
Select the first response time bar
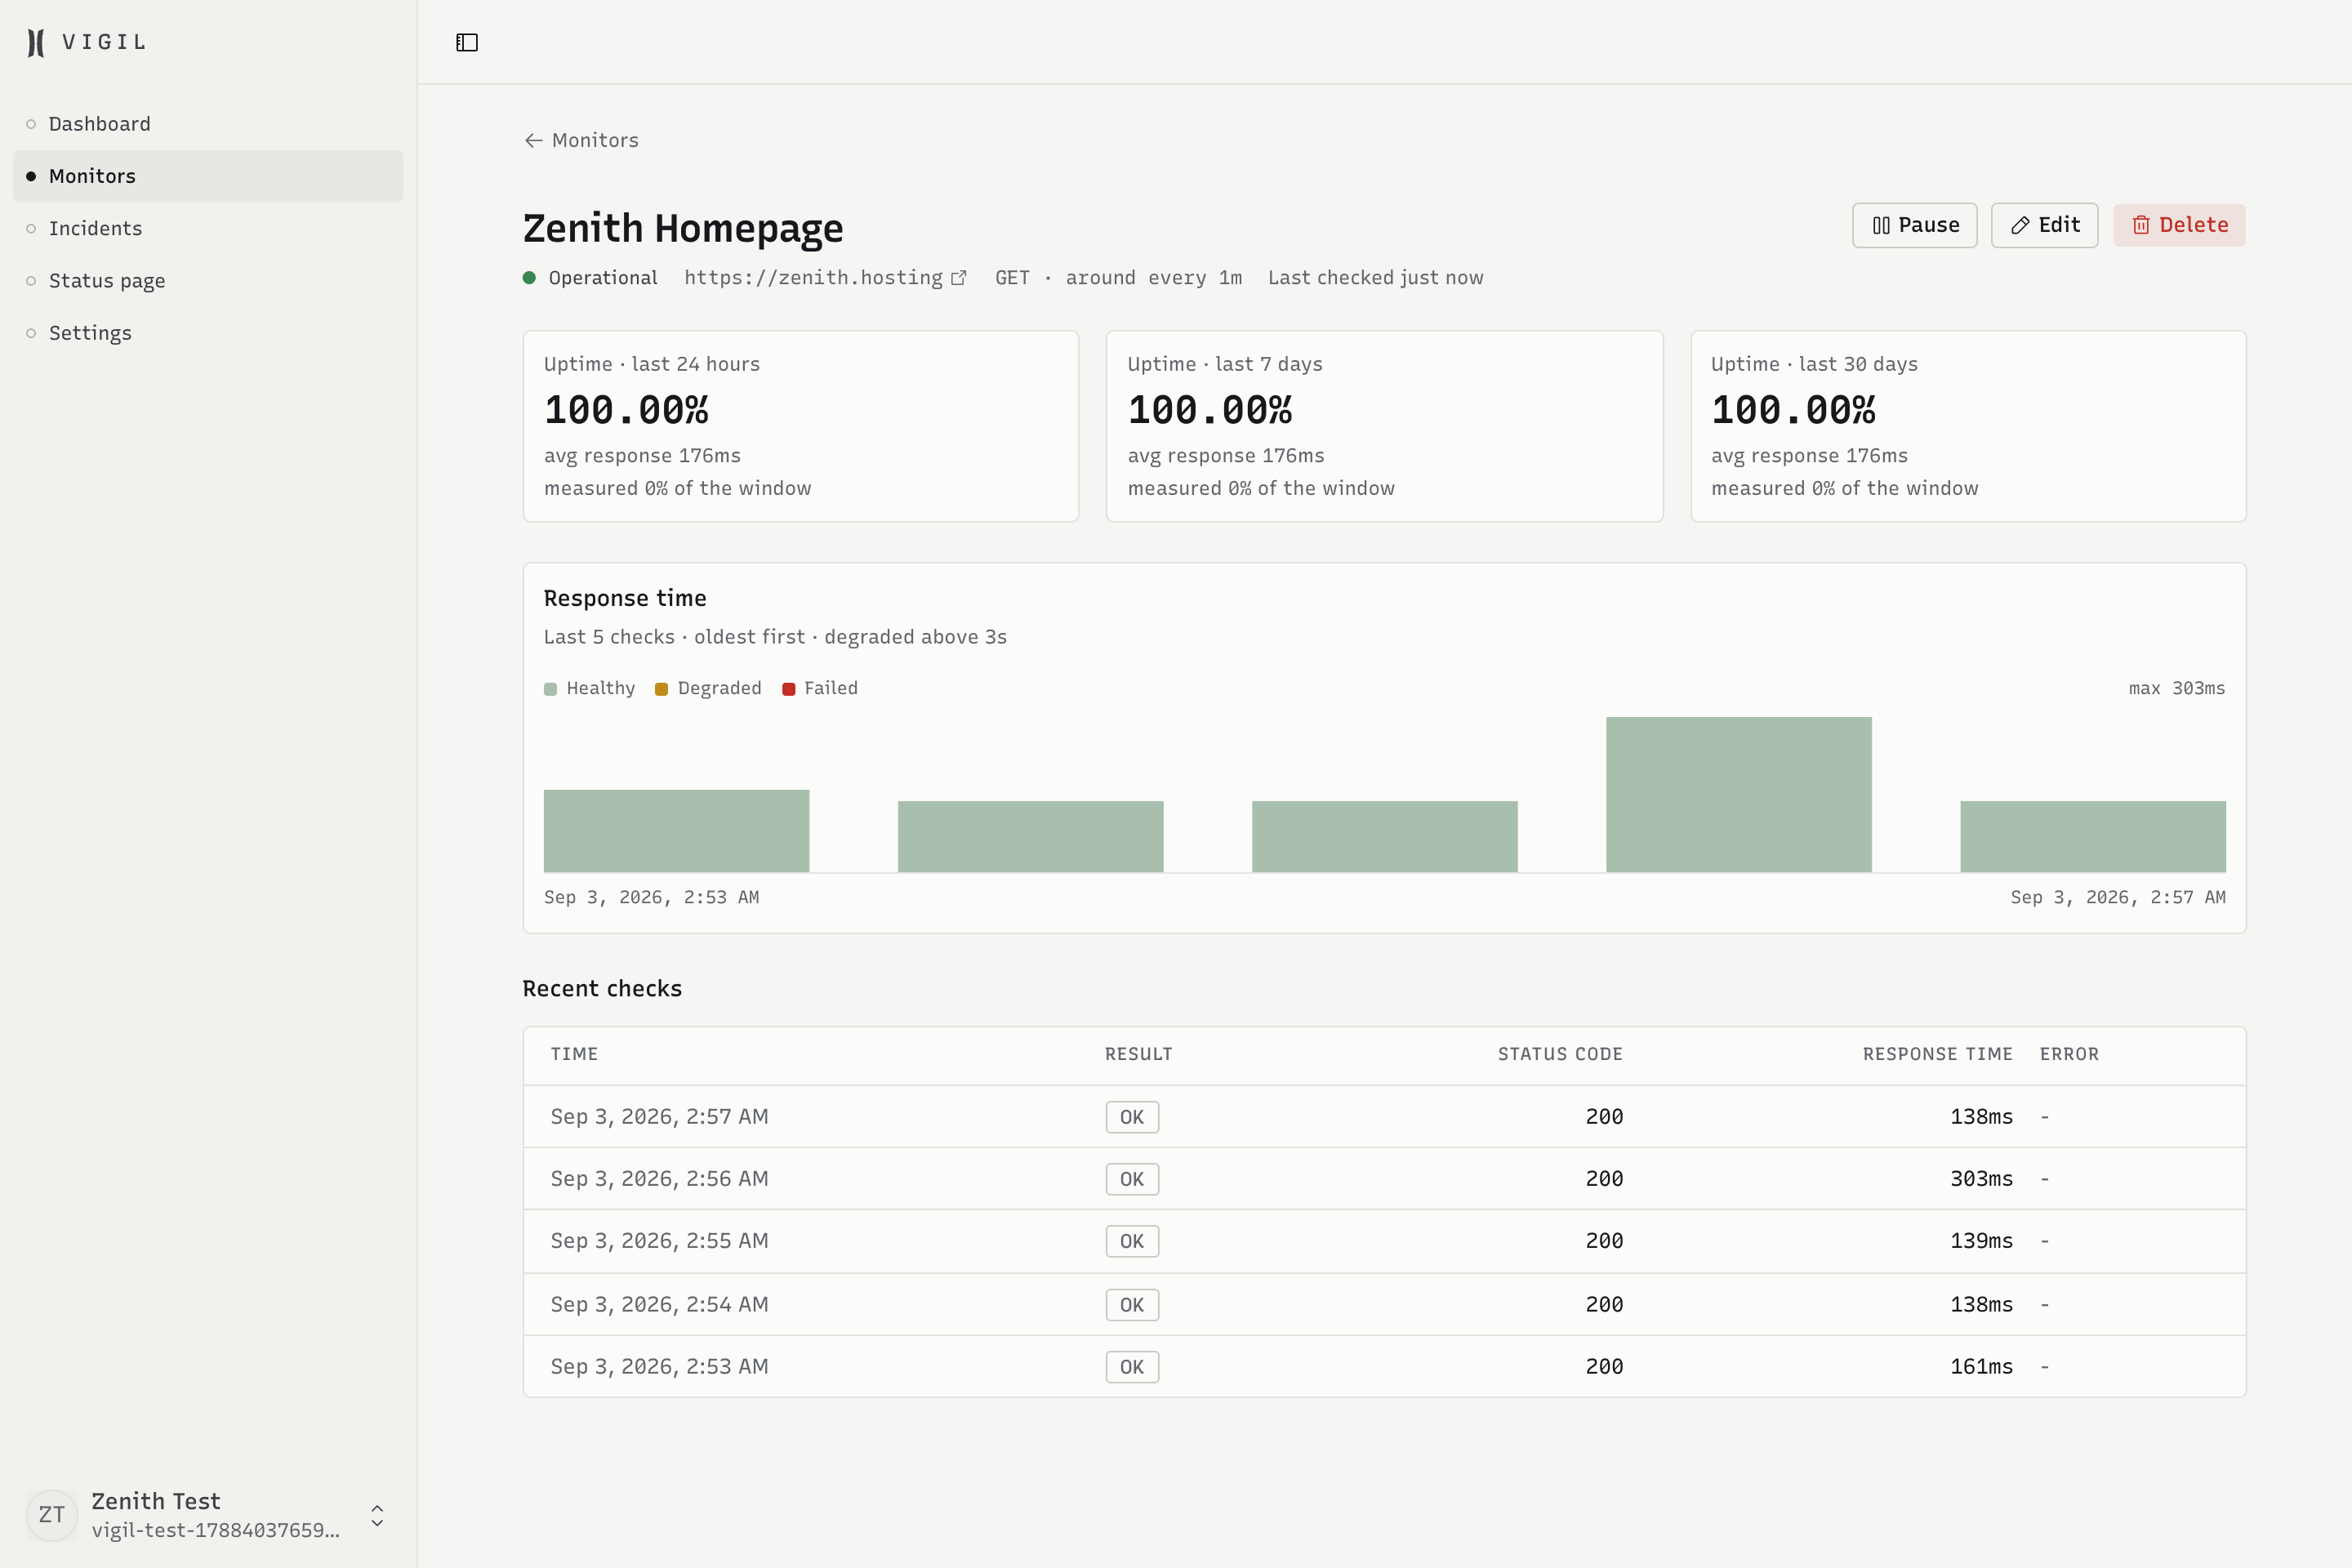click(x=676, y=831)
